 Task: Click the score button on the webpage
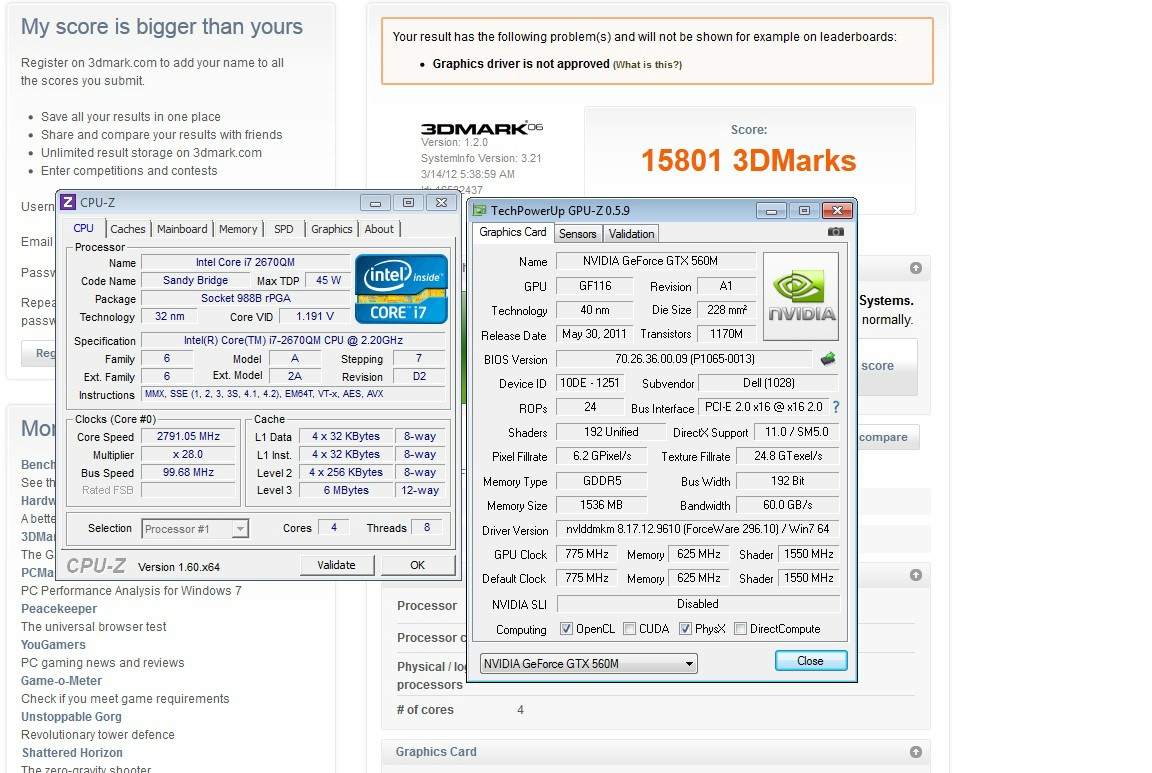tap(887, 366)
